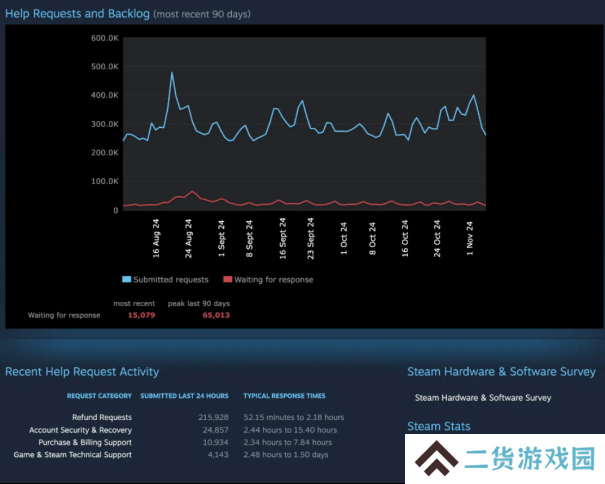Click the REQUEST CATEGORY column header
This screenshot has width=605, height=484.
tap(99, 396)
